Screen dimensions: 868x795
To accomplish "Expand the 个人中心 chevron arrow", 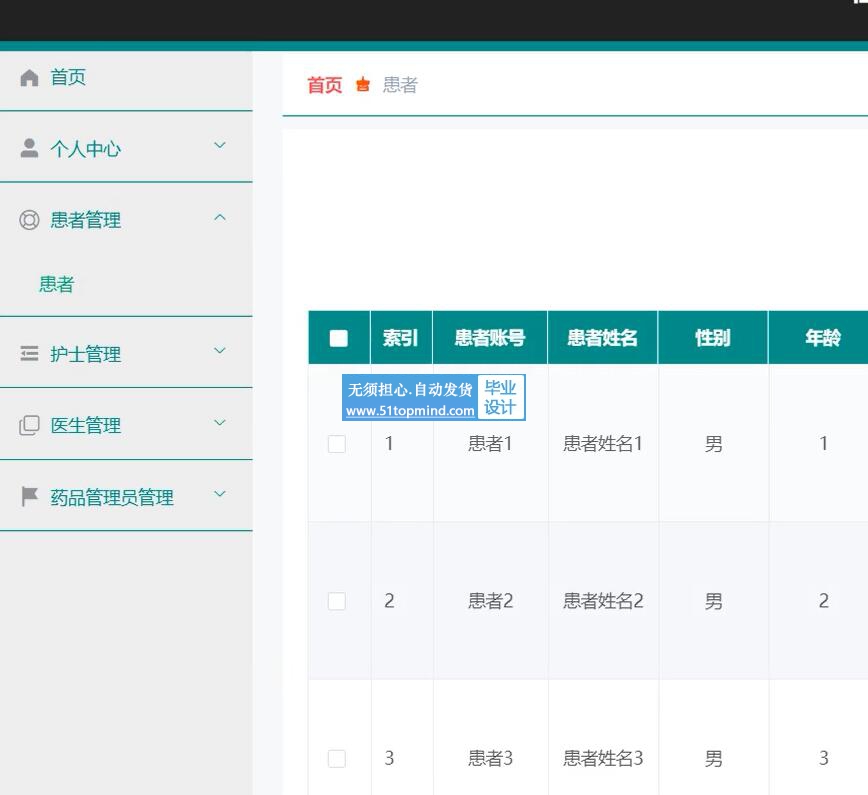I will click(220, 146).
